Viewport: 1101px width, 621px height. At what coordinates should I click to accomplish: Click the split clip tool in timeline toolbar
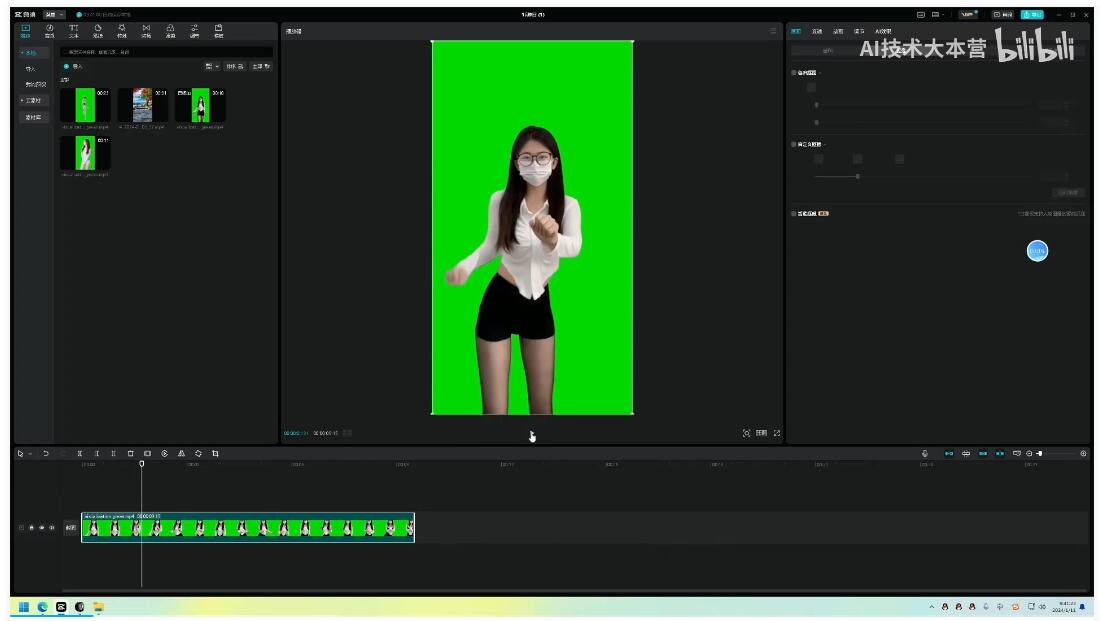pos(80,454)
